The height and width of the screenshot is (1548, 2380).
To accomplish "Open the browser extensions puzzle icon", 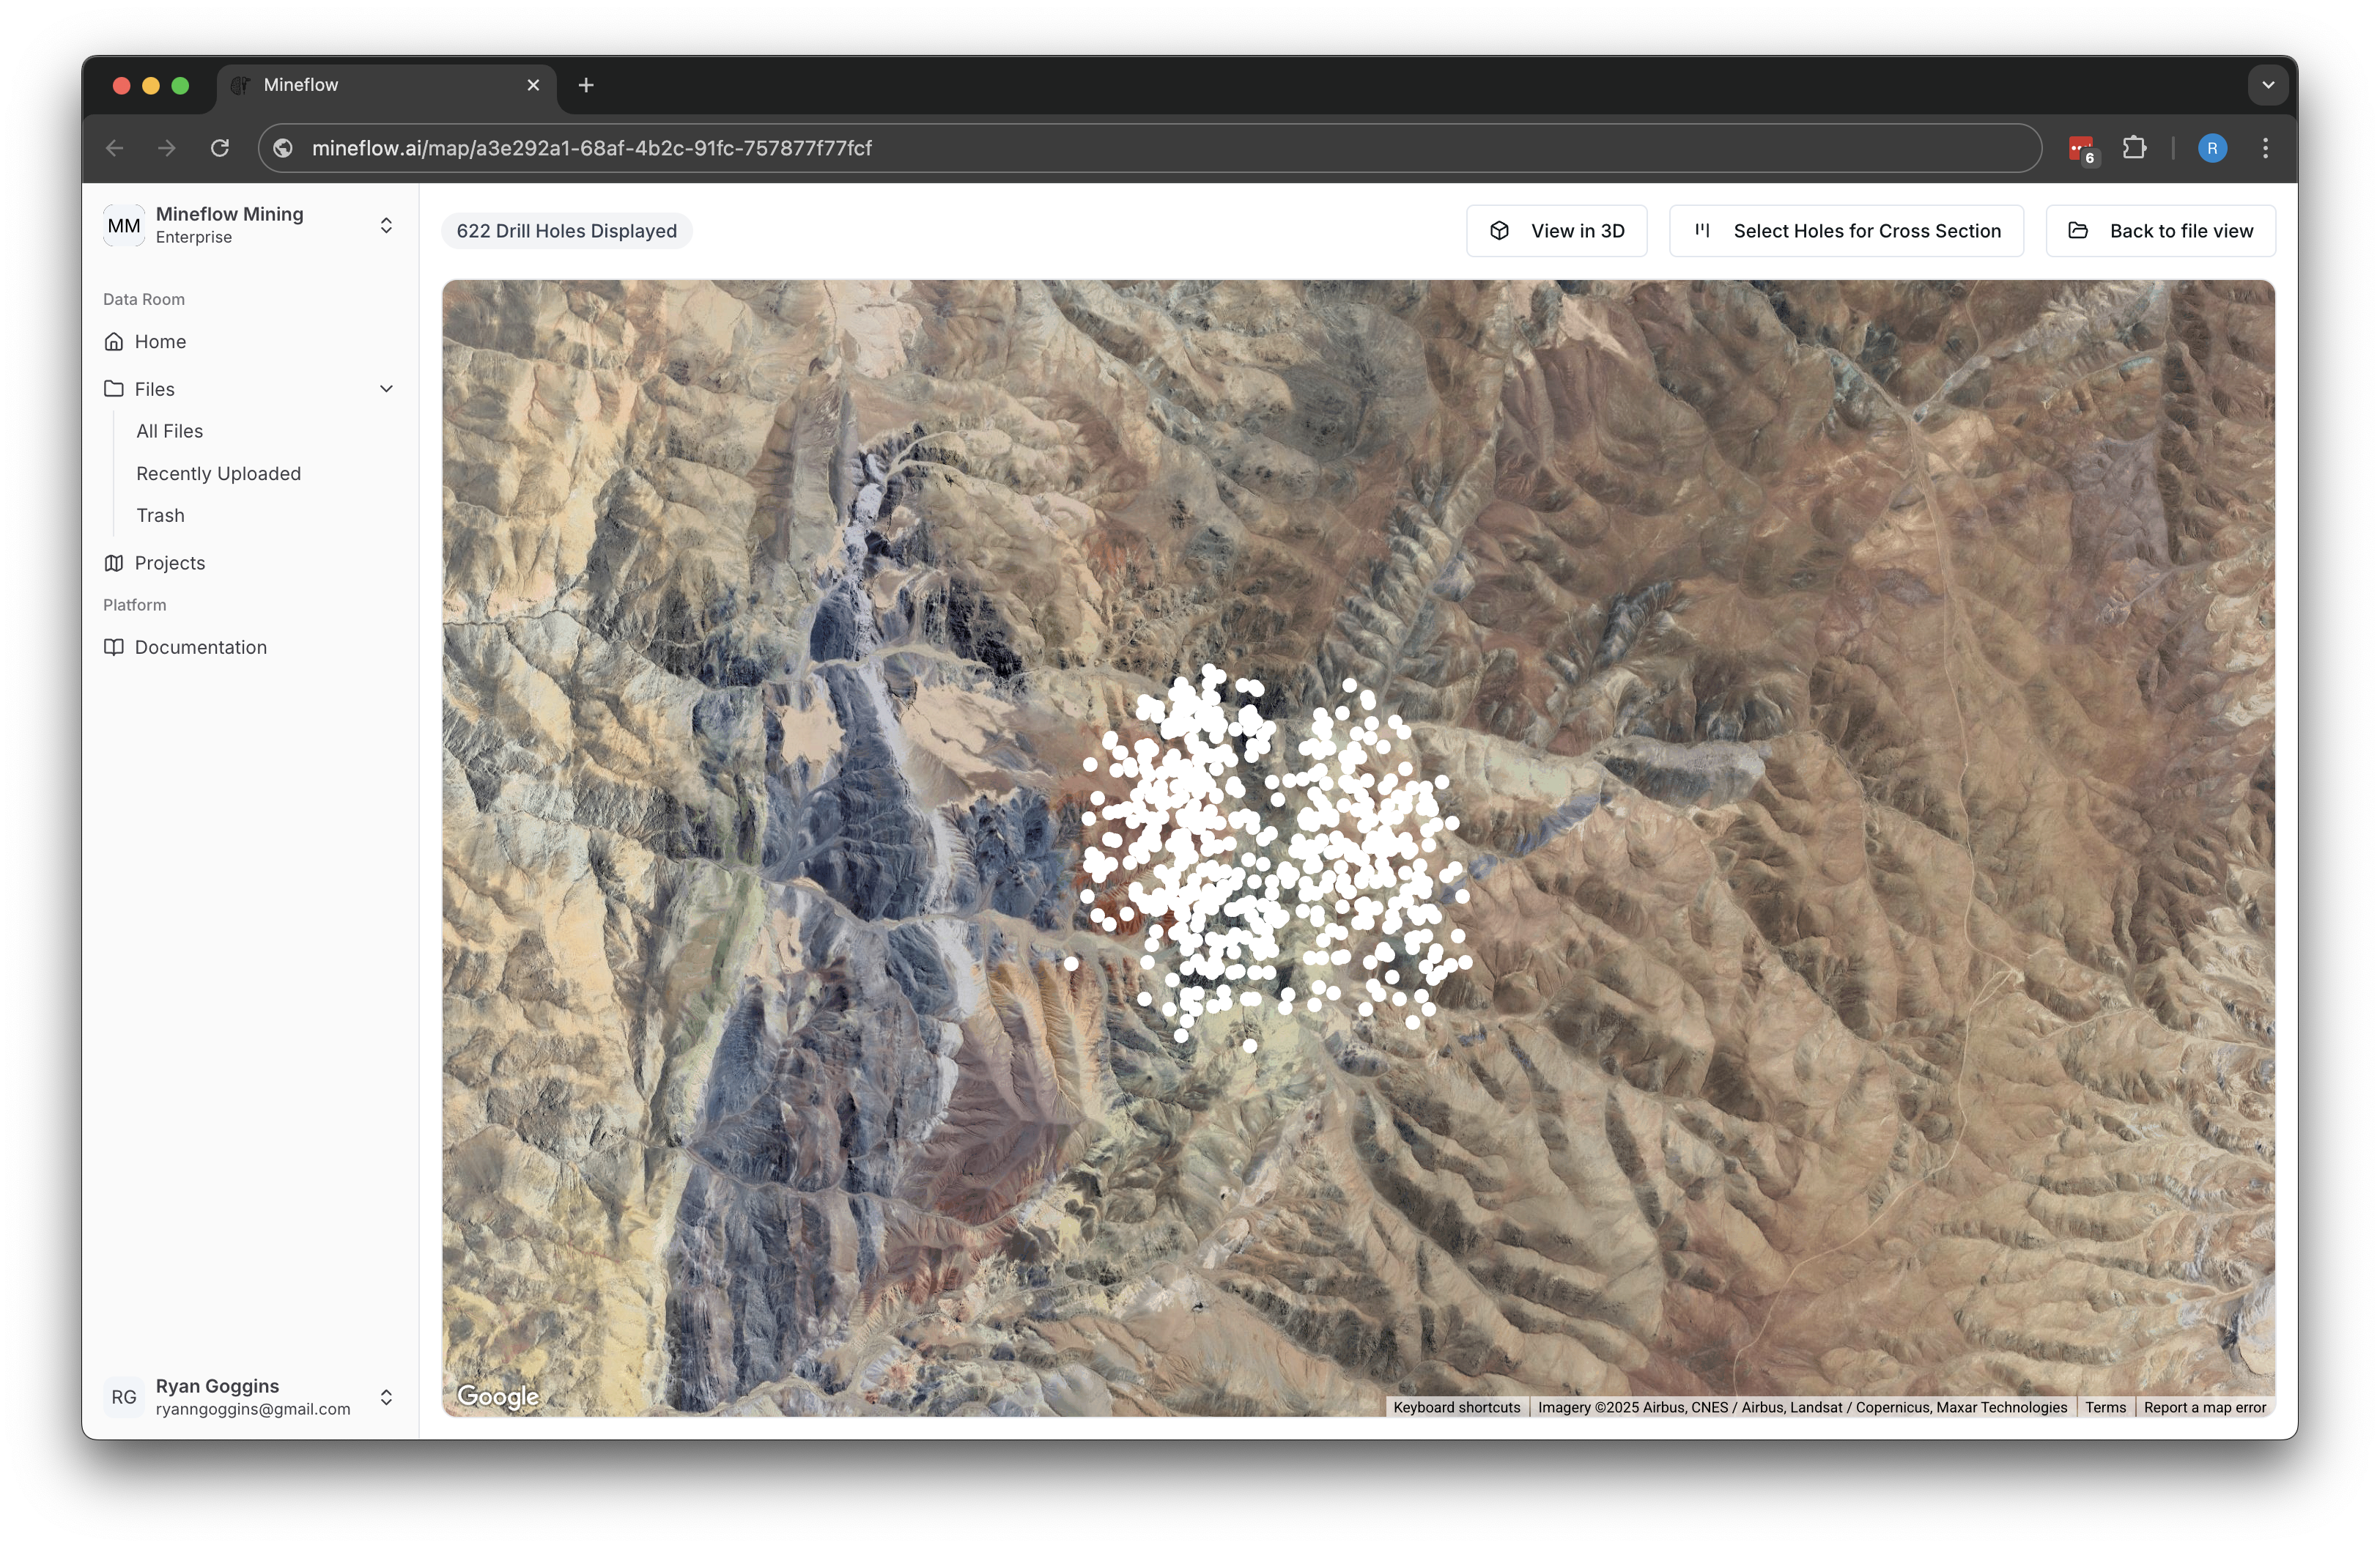I will [2135, 148].
